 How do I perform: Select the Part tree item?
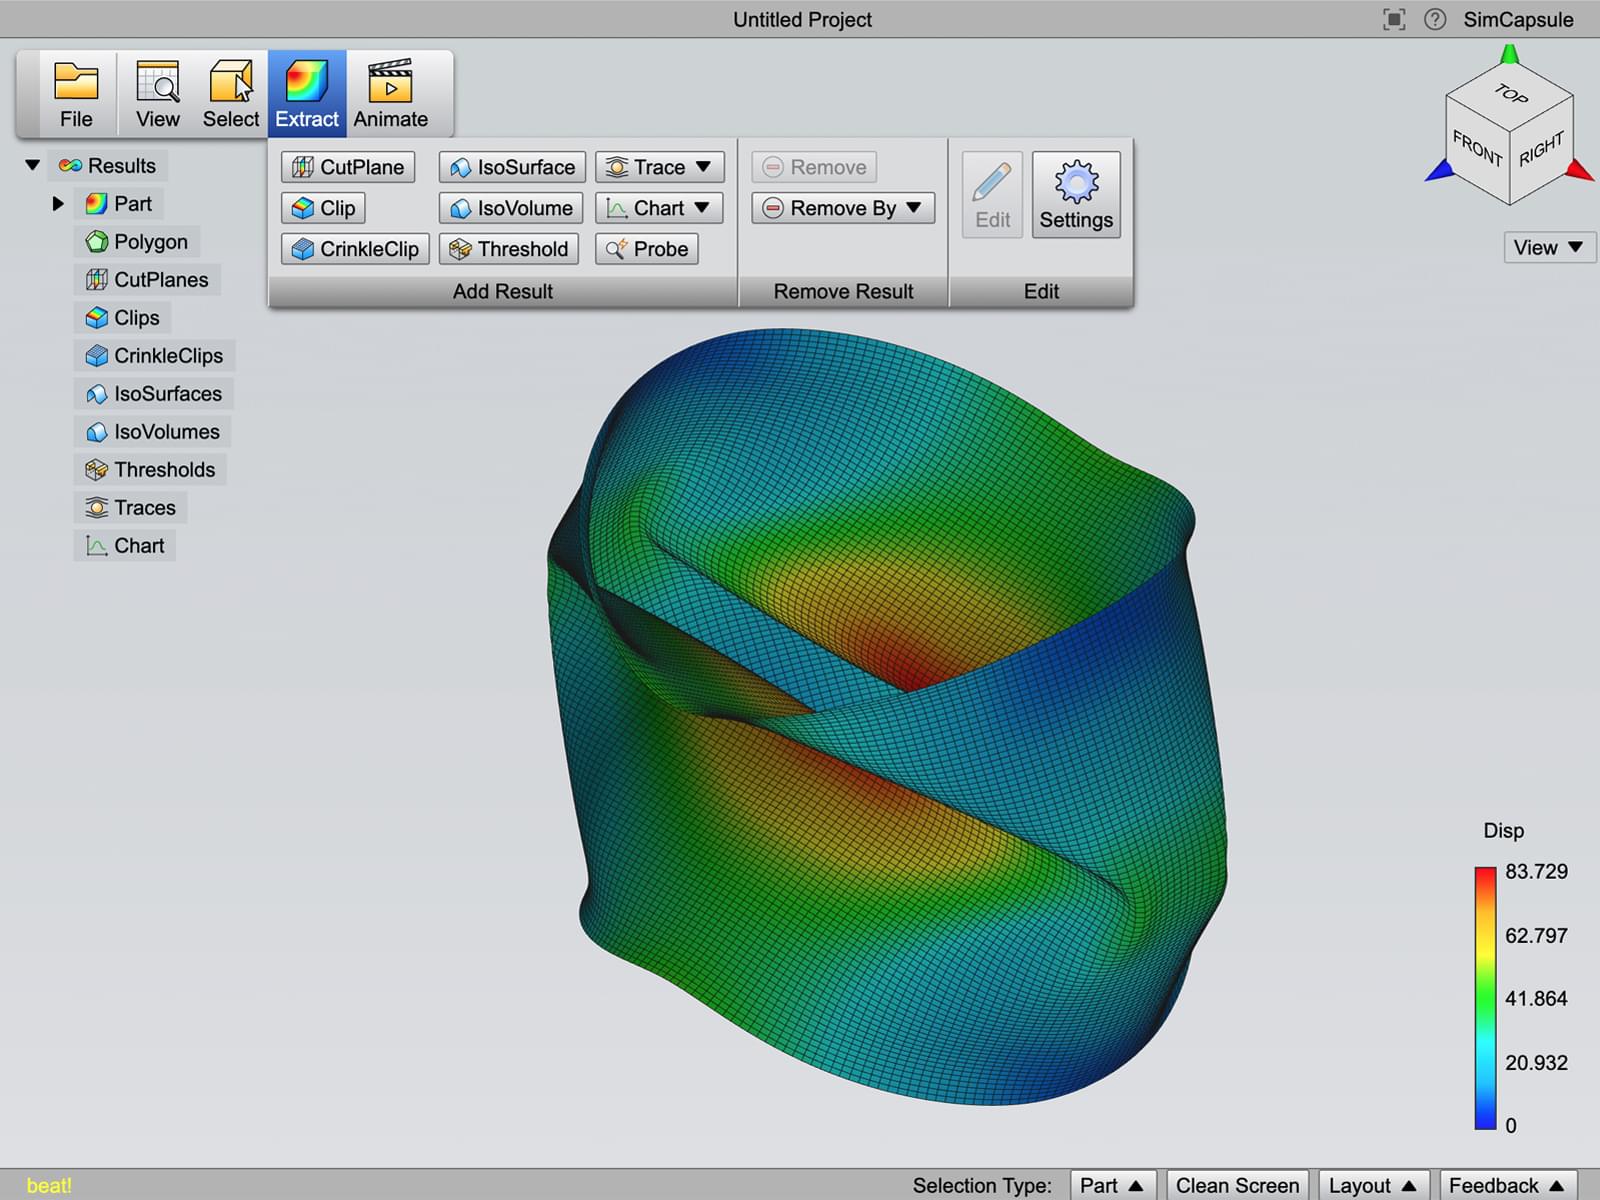tap(119, 204)
